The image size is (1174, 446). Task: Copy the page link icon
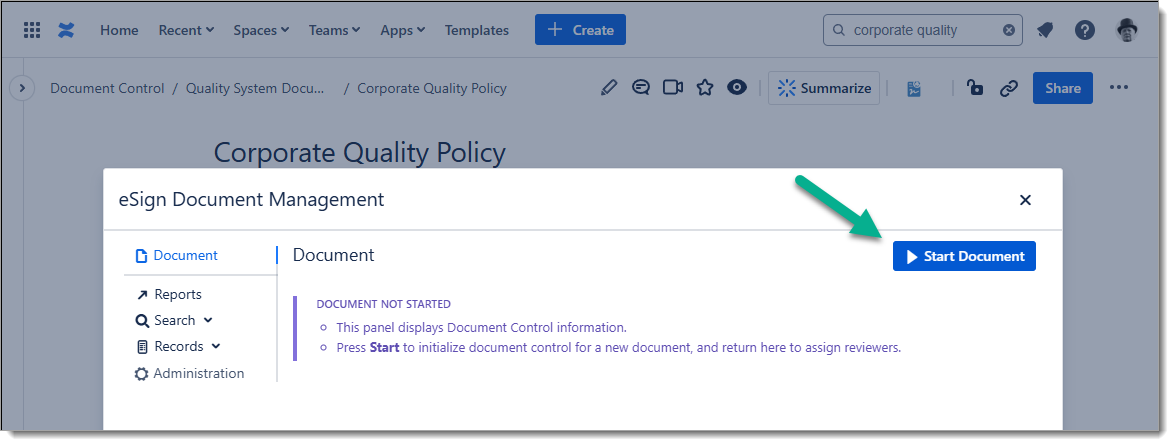(x=1008, y=88)
